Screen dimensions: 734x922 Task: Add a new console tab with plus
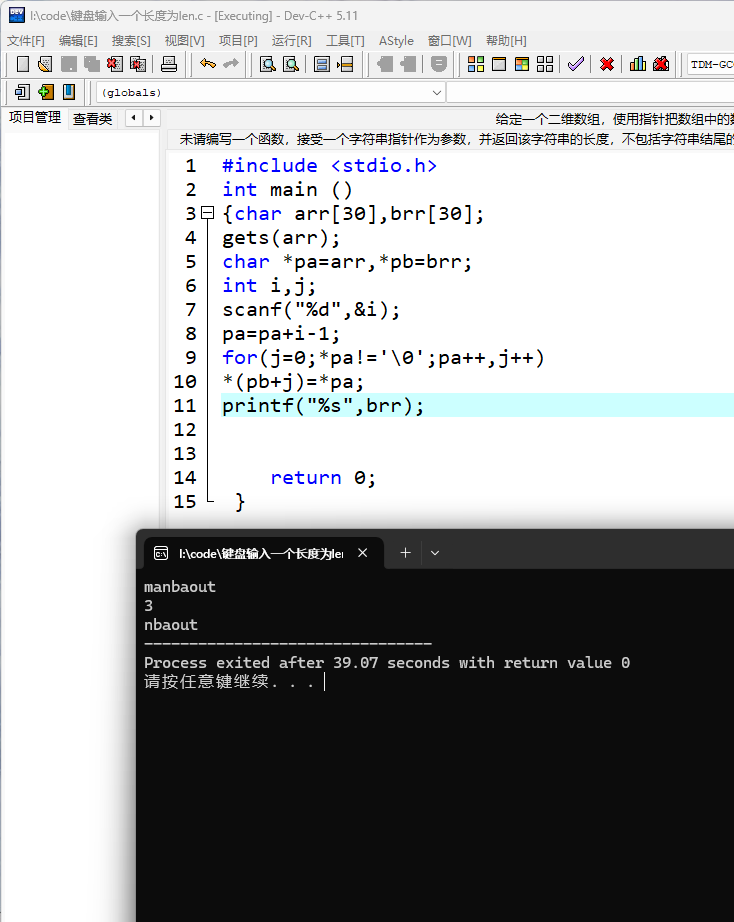(x=405, y=553)
